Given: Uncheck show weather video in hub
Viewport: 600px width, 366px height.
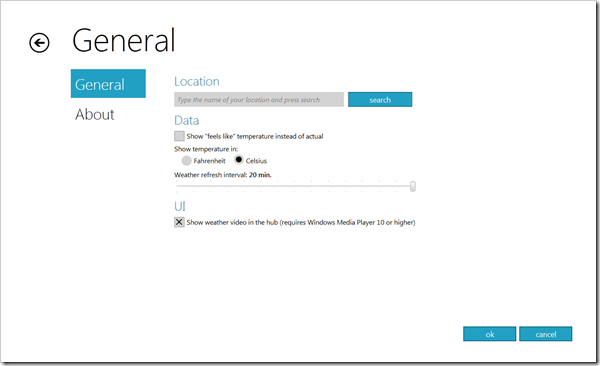Looking at the screenshot, I should point(179,222).
